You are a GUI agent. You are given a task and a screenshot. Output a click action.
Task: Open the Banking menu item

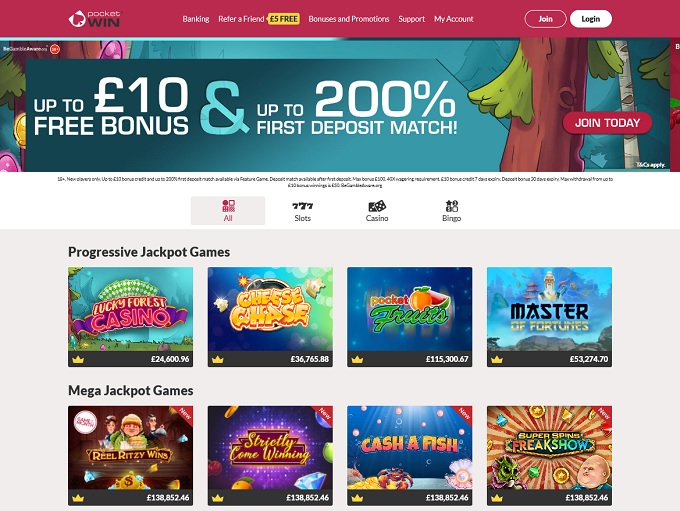coord(196,19)
